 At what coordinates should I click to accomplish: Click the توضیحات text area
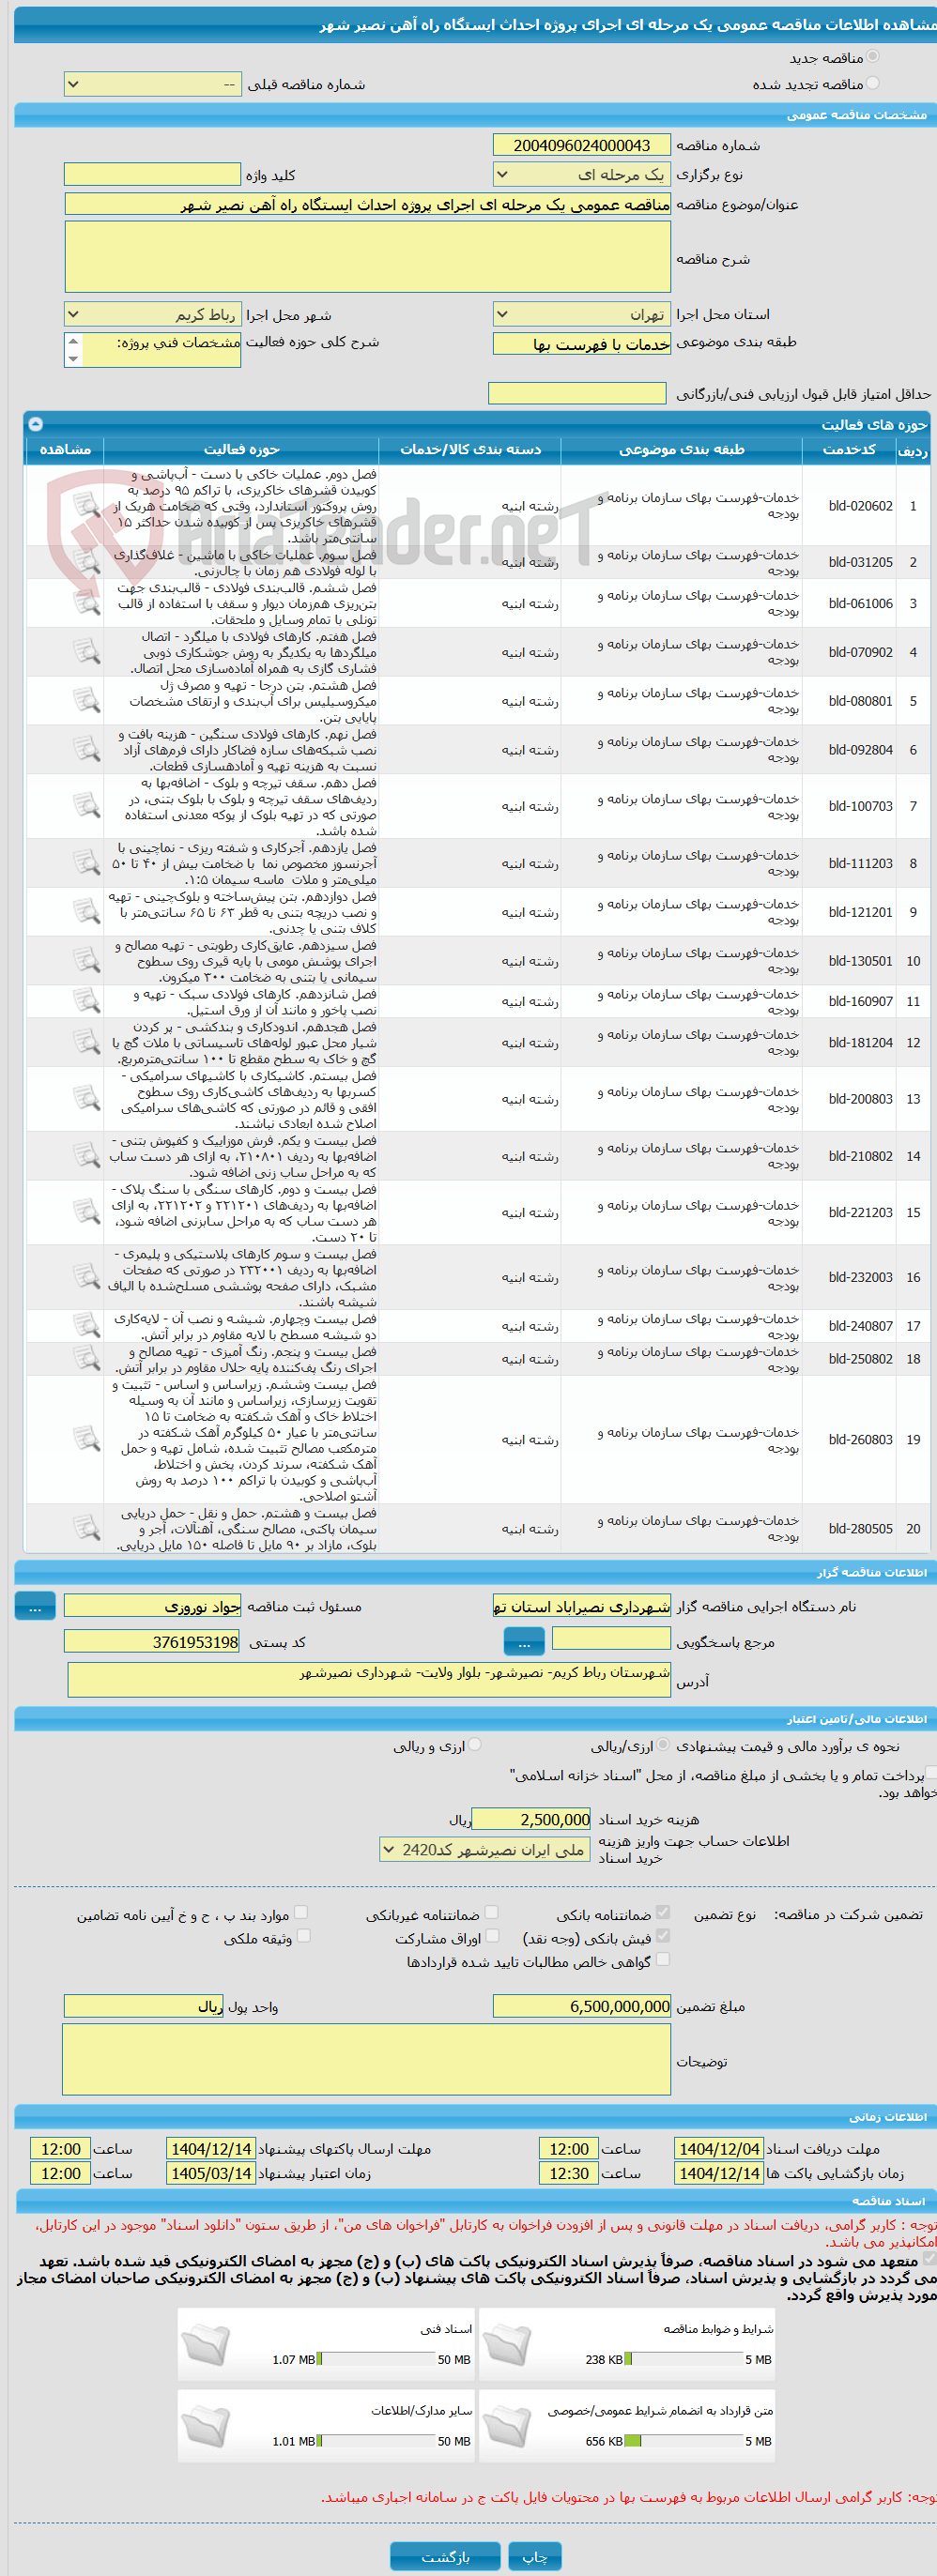coord(367,2059)
